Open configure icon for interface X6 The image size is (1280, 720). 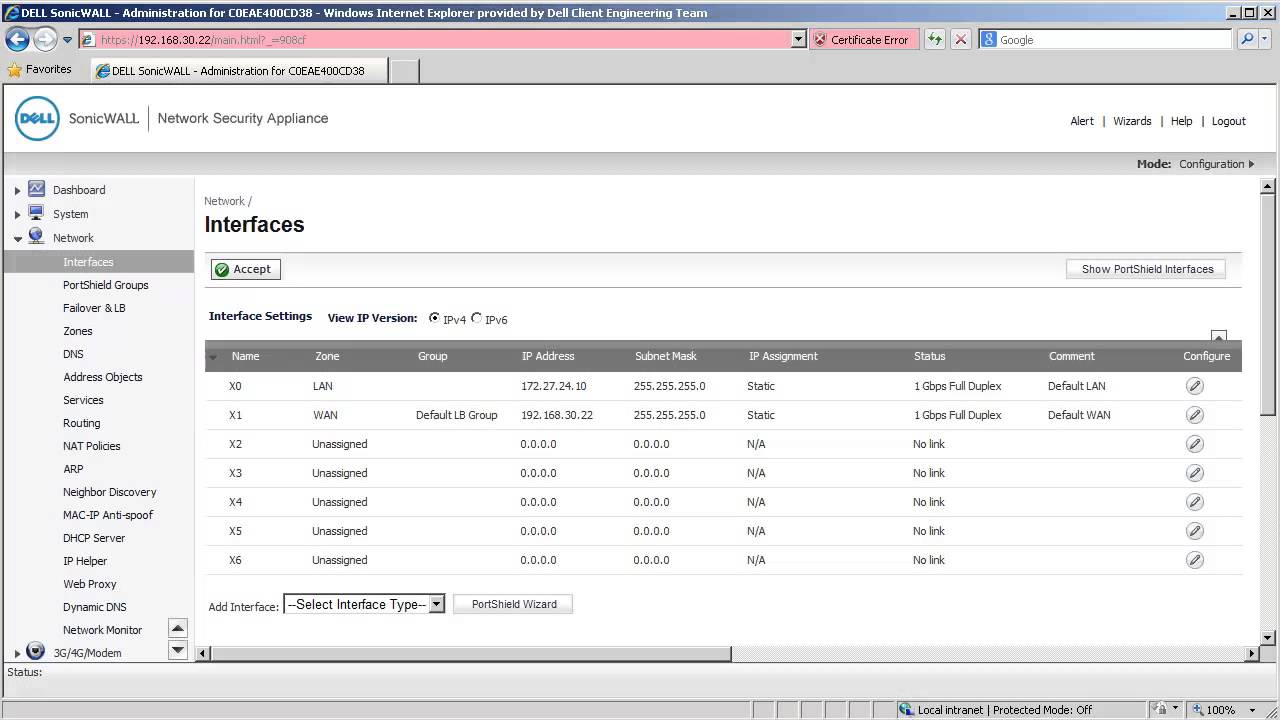click(1194, 560)
